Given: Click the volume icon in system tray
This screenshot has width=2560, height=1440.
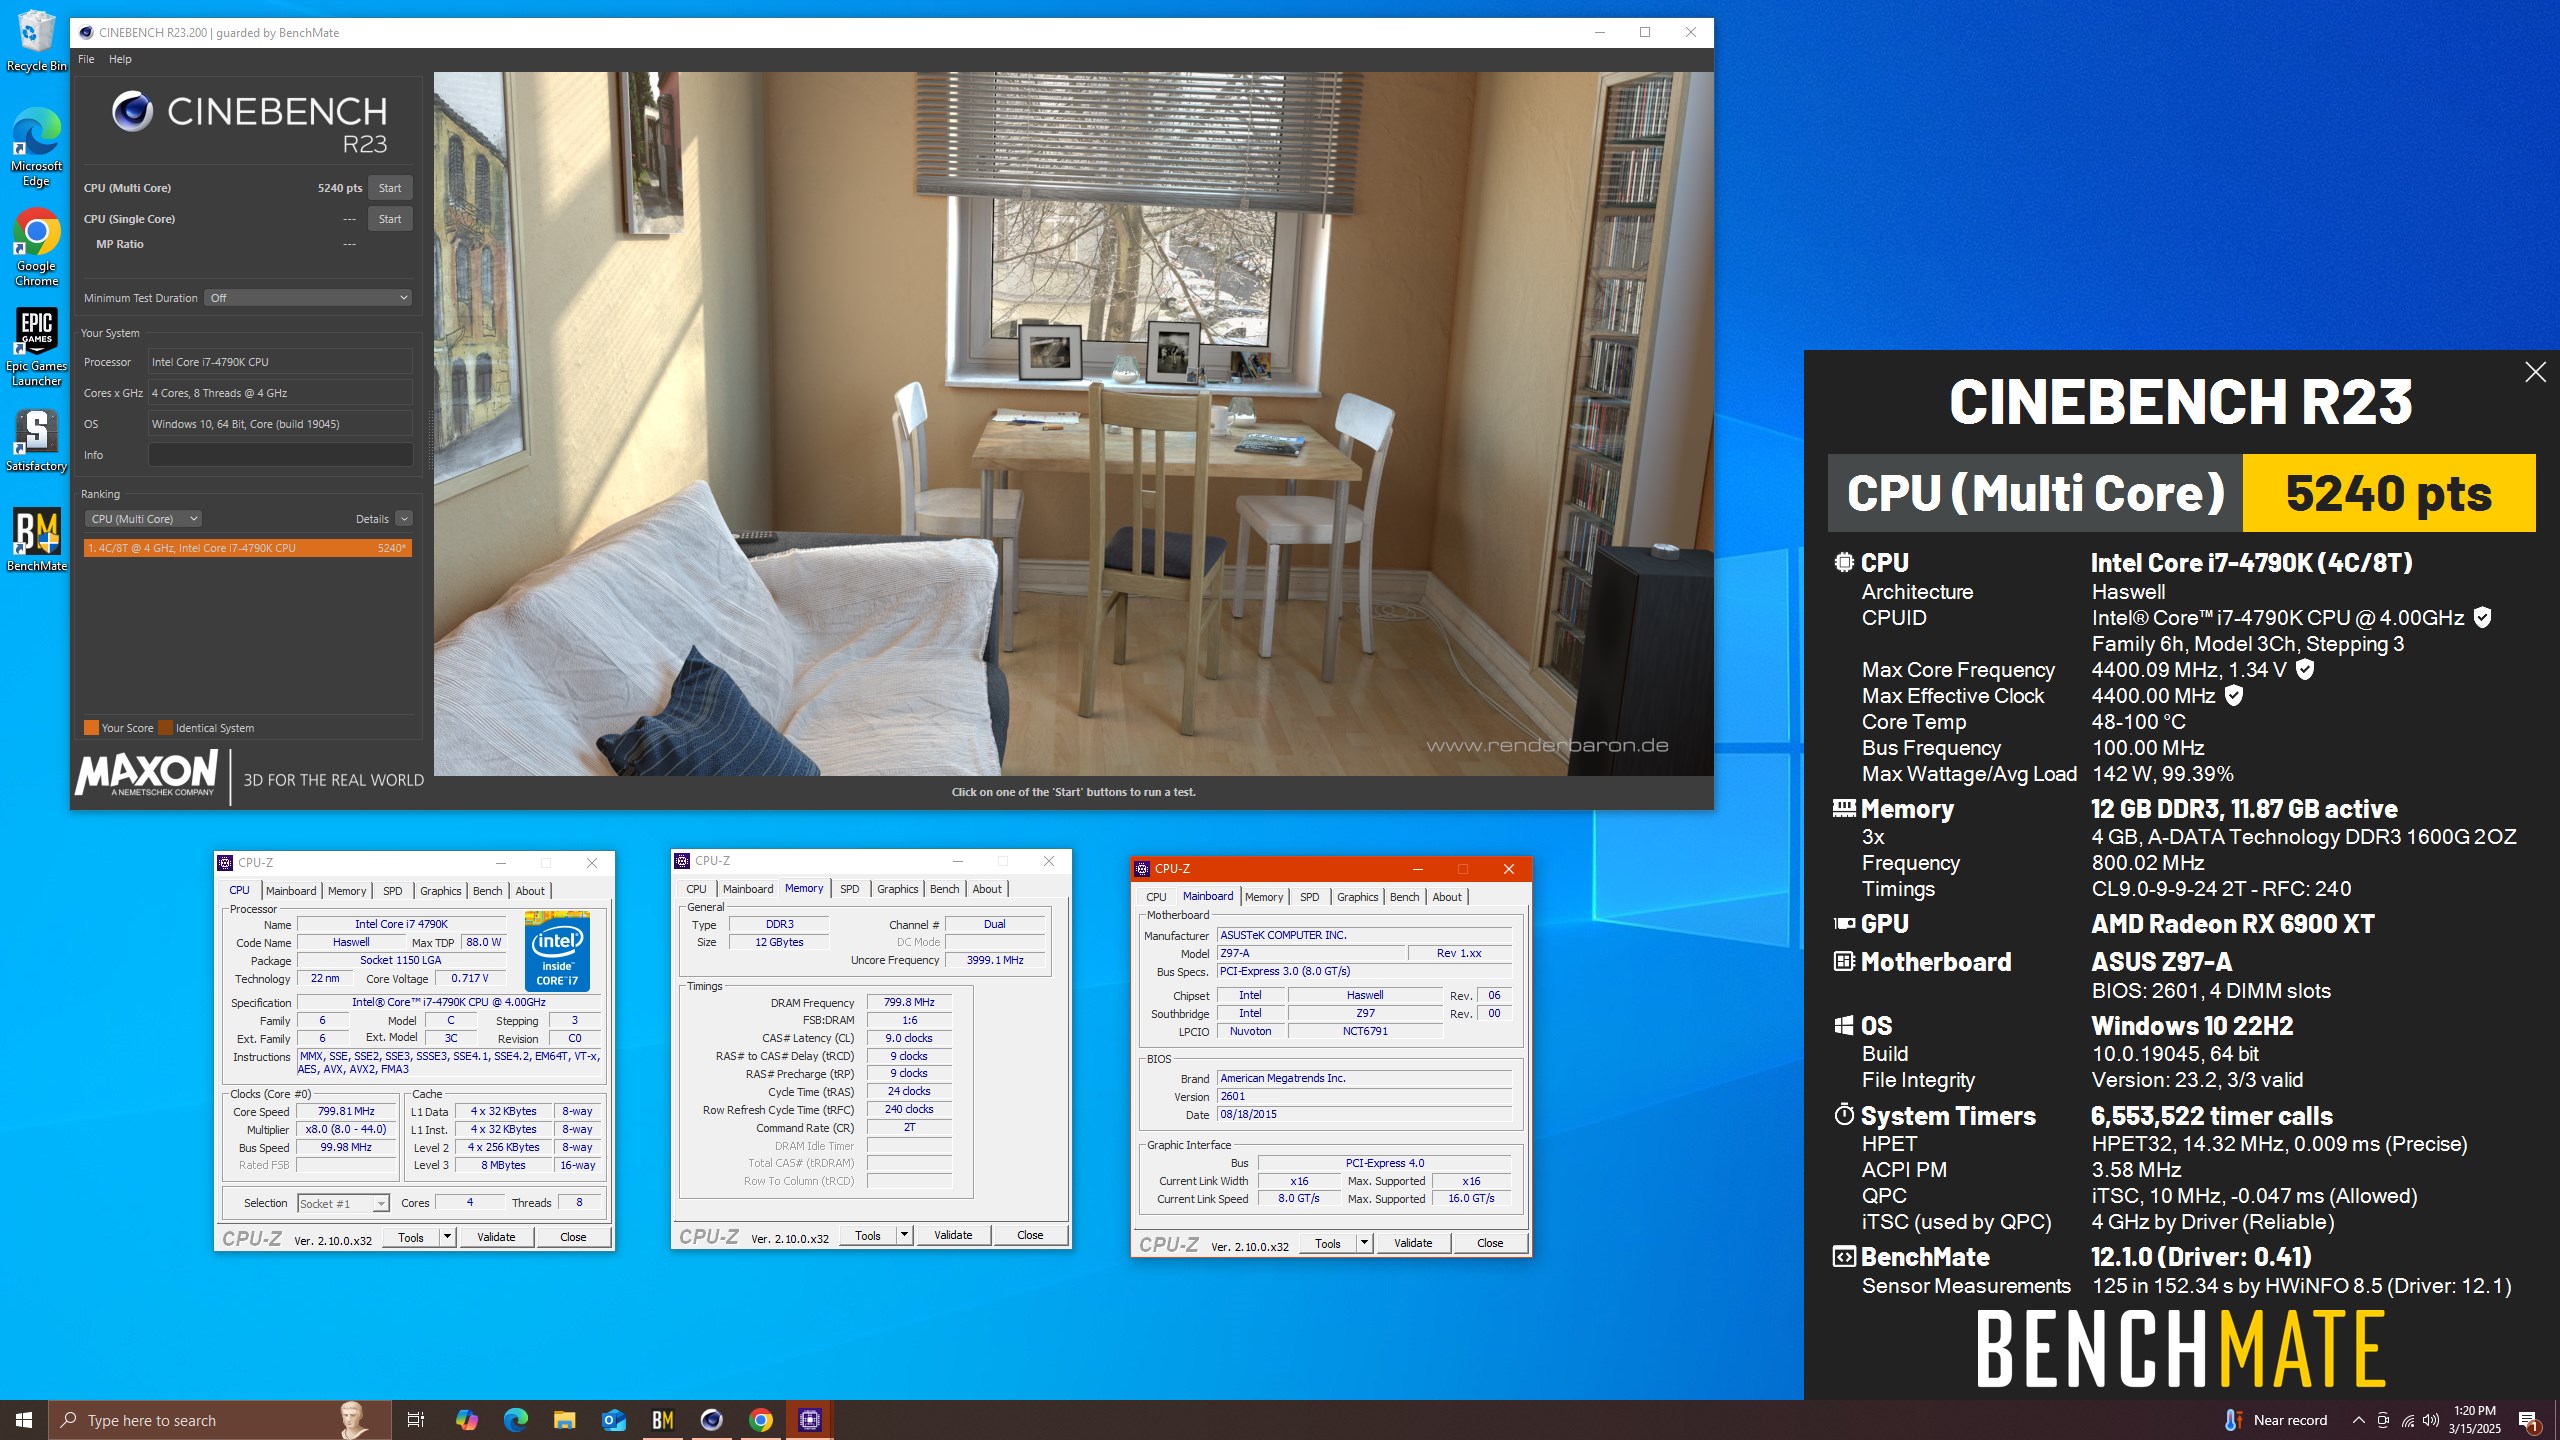Looking at the screenshot, I should (2431, 1420).
